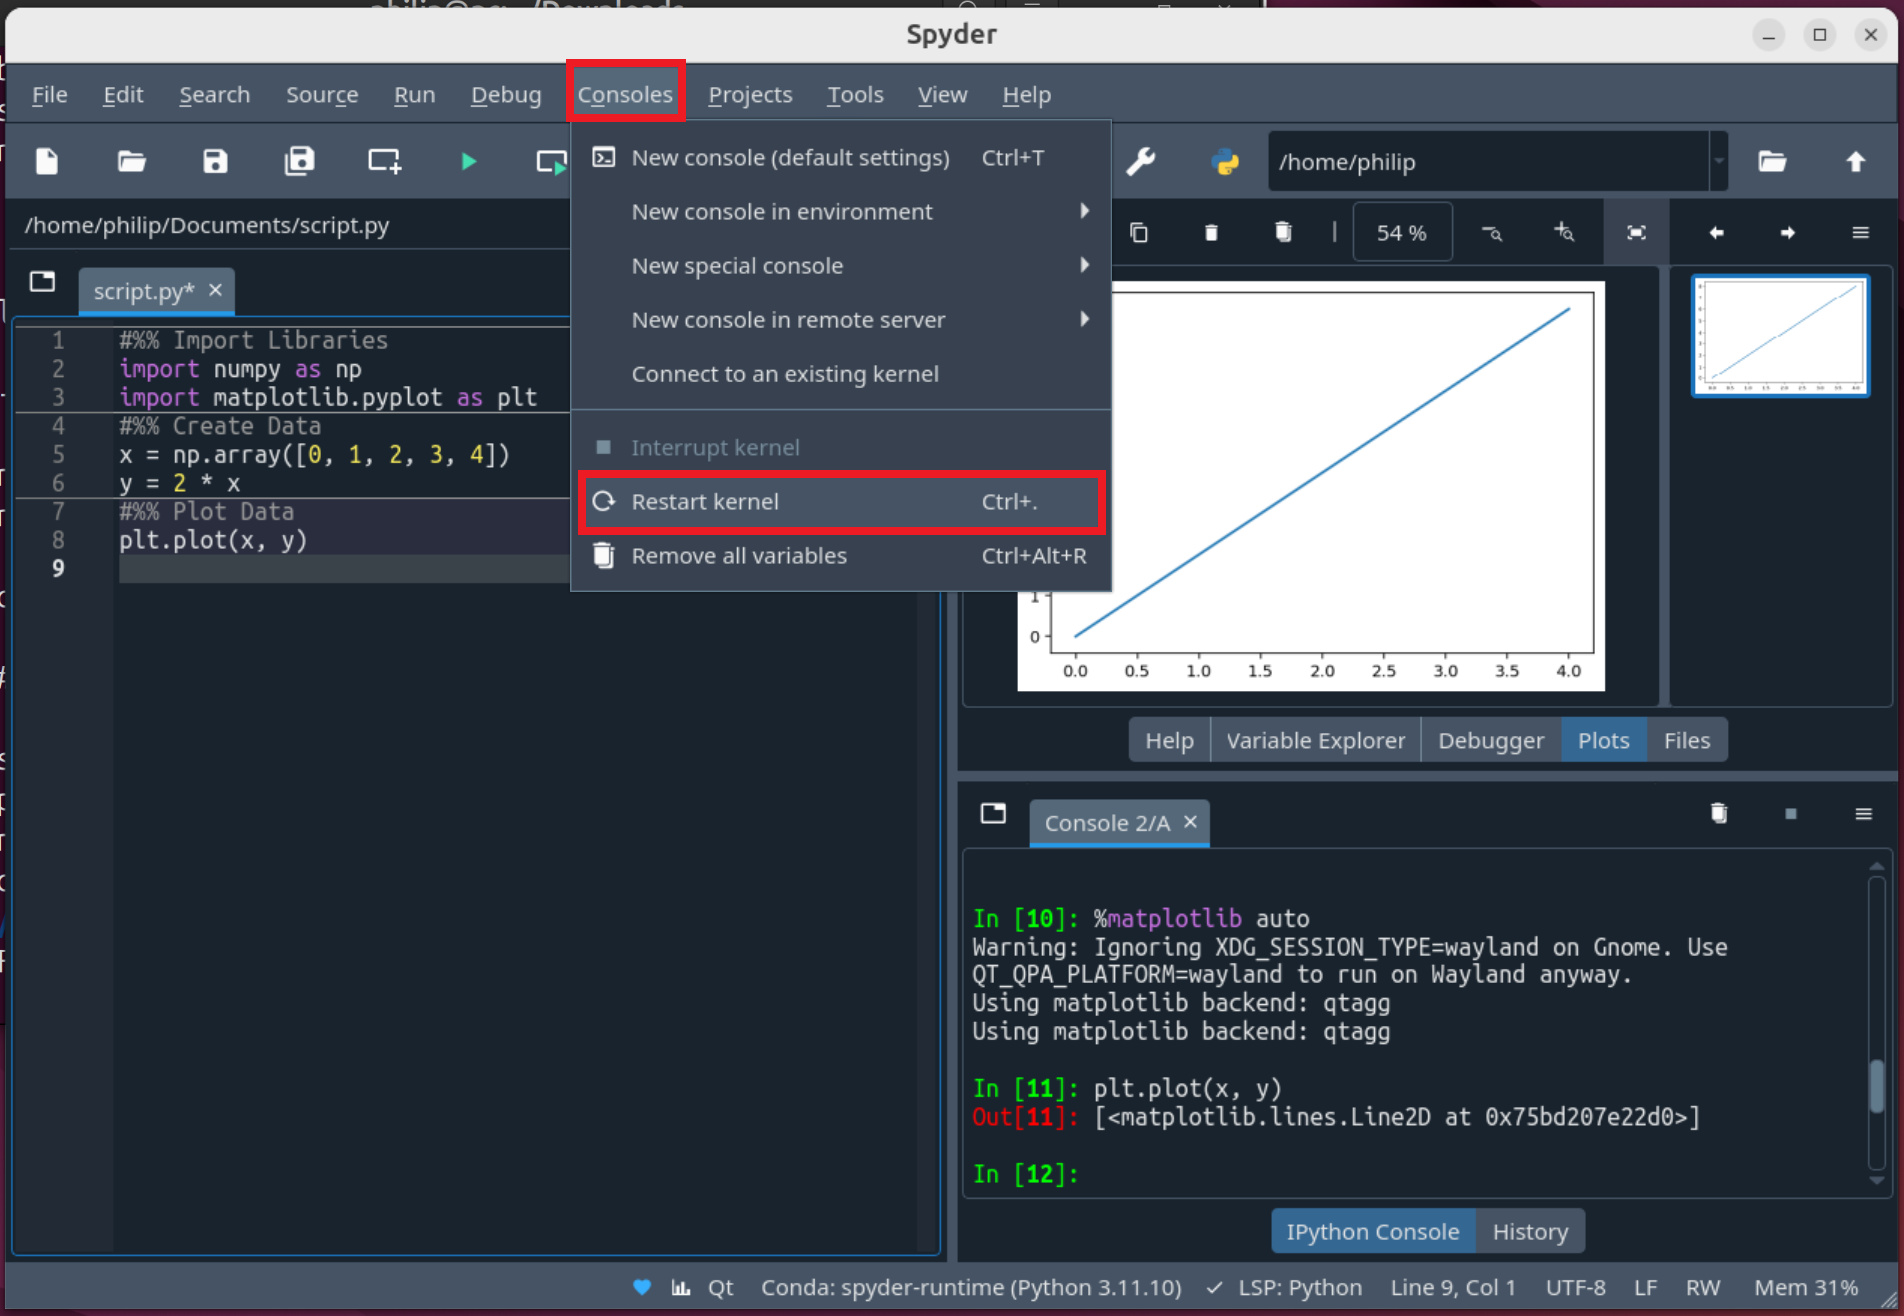Select New console (default settings)

point(840,157)
